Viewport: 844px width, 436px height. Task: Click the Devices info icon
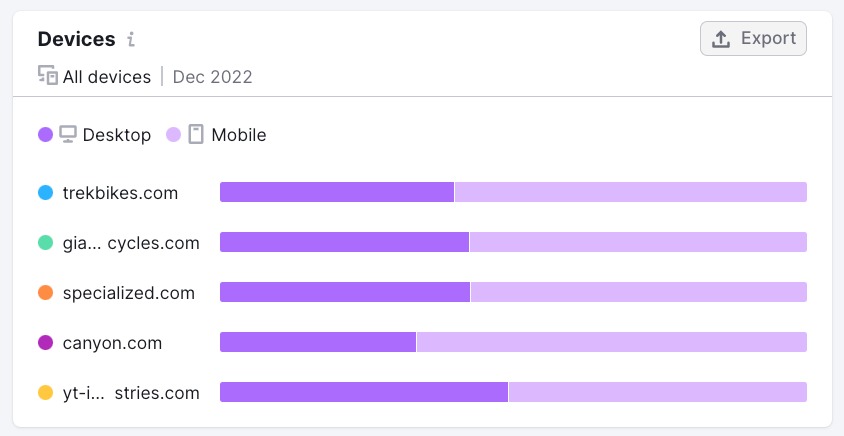(131, 39)
